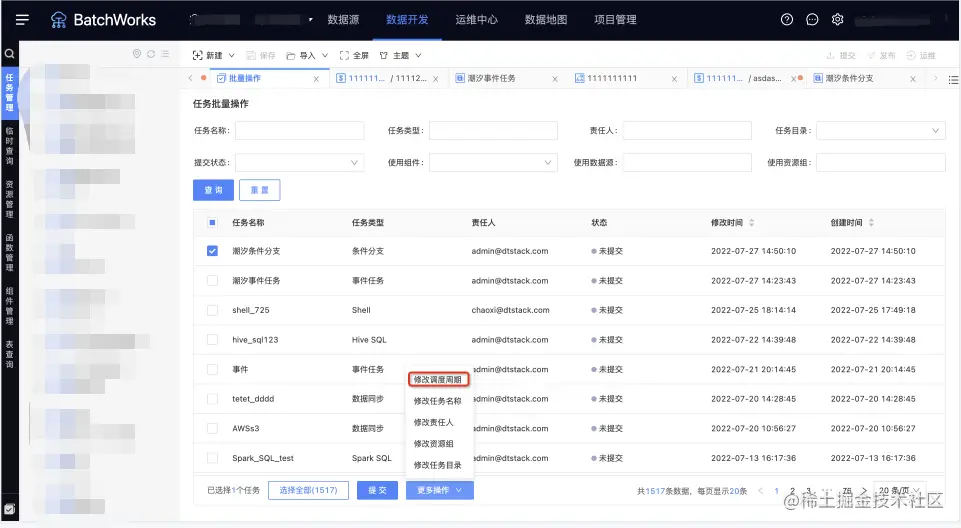Click the blue 提交 button below the table

pyautogui.click(x=378, y=490)
